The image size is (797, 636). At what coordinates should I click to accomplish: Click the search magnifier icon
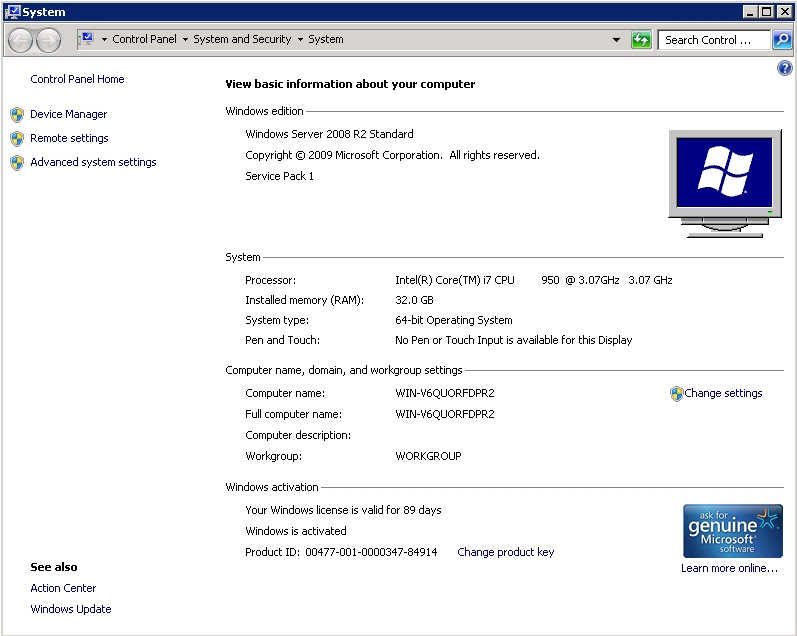pos(782,40)
